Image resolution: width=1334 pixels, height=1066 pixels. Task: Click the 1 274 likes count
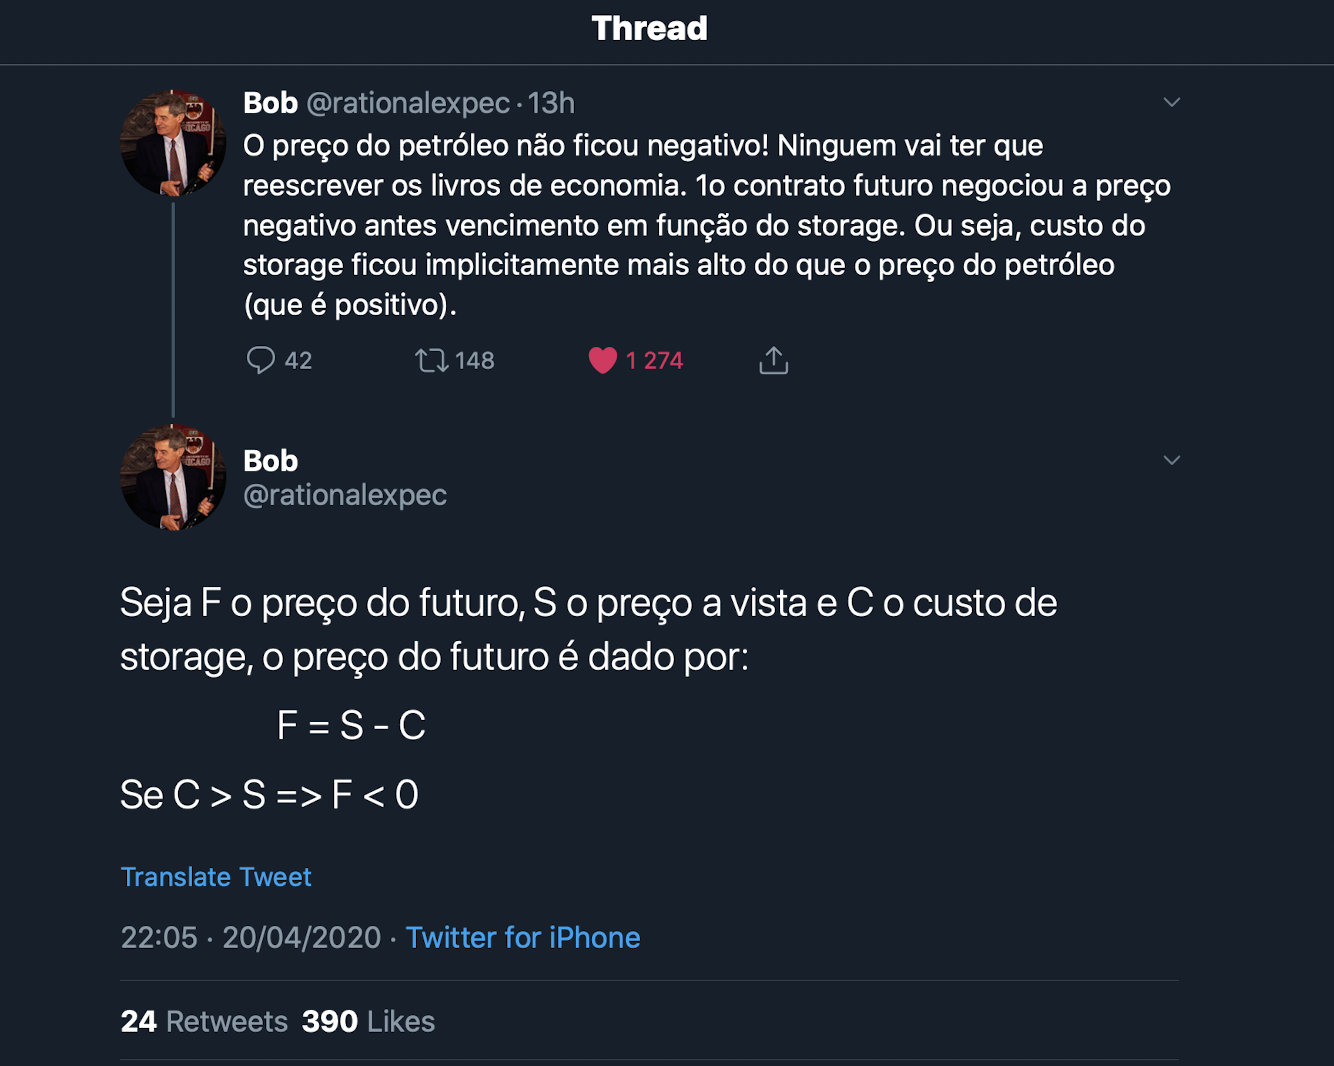(x=654, y=360)
